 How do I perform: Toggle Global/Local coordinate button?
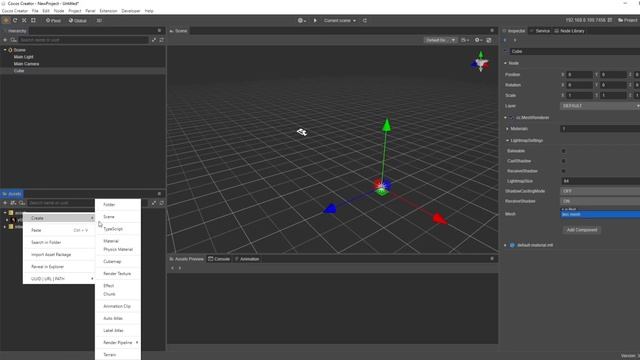tap(78, 20)
